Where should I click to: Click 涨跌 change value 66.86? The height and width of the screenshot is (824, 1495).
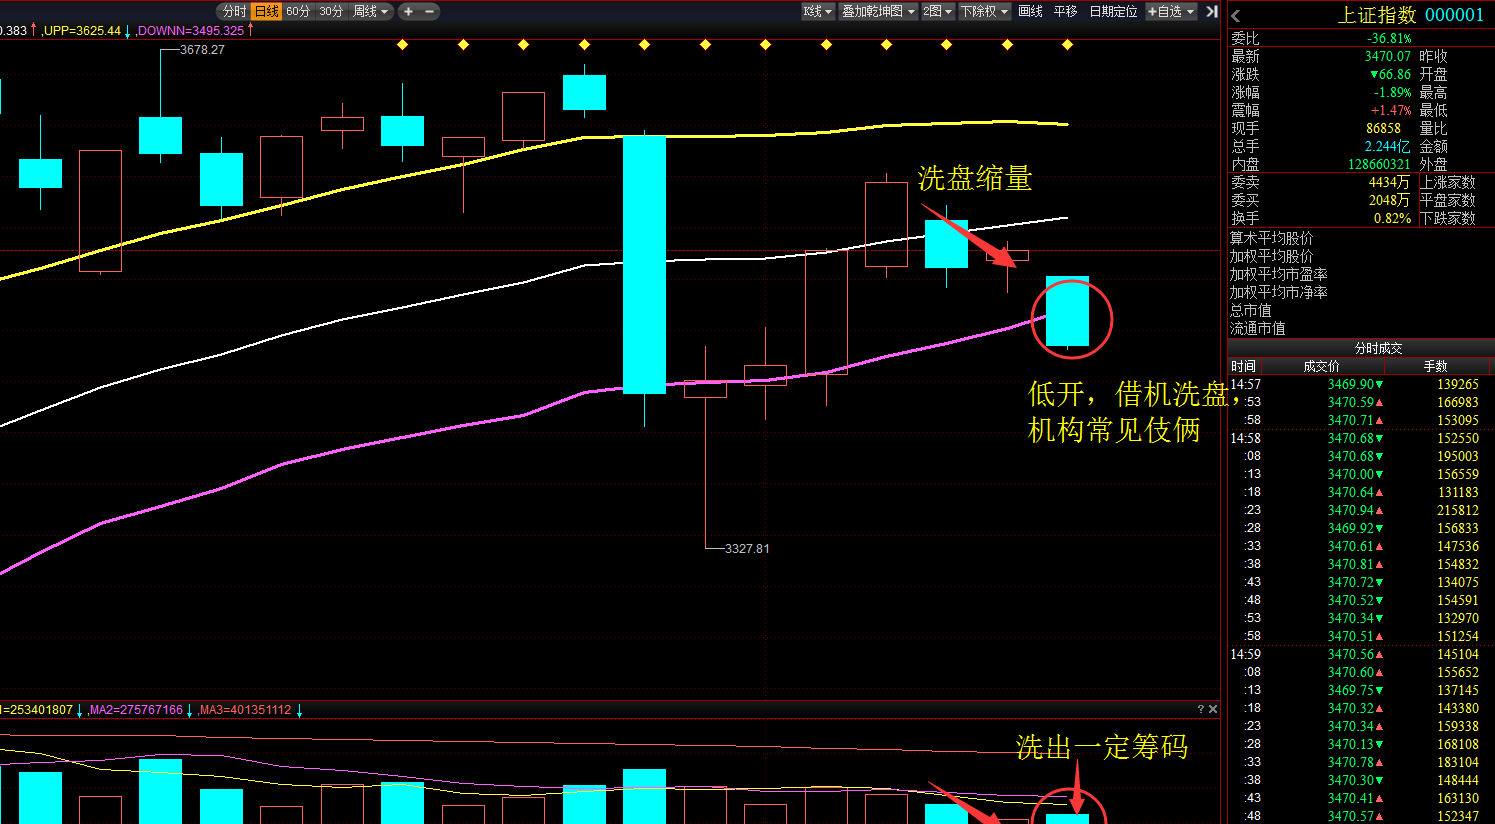(1390, 75)
